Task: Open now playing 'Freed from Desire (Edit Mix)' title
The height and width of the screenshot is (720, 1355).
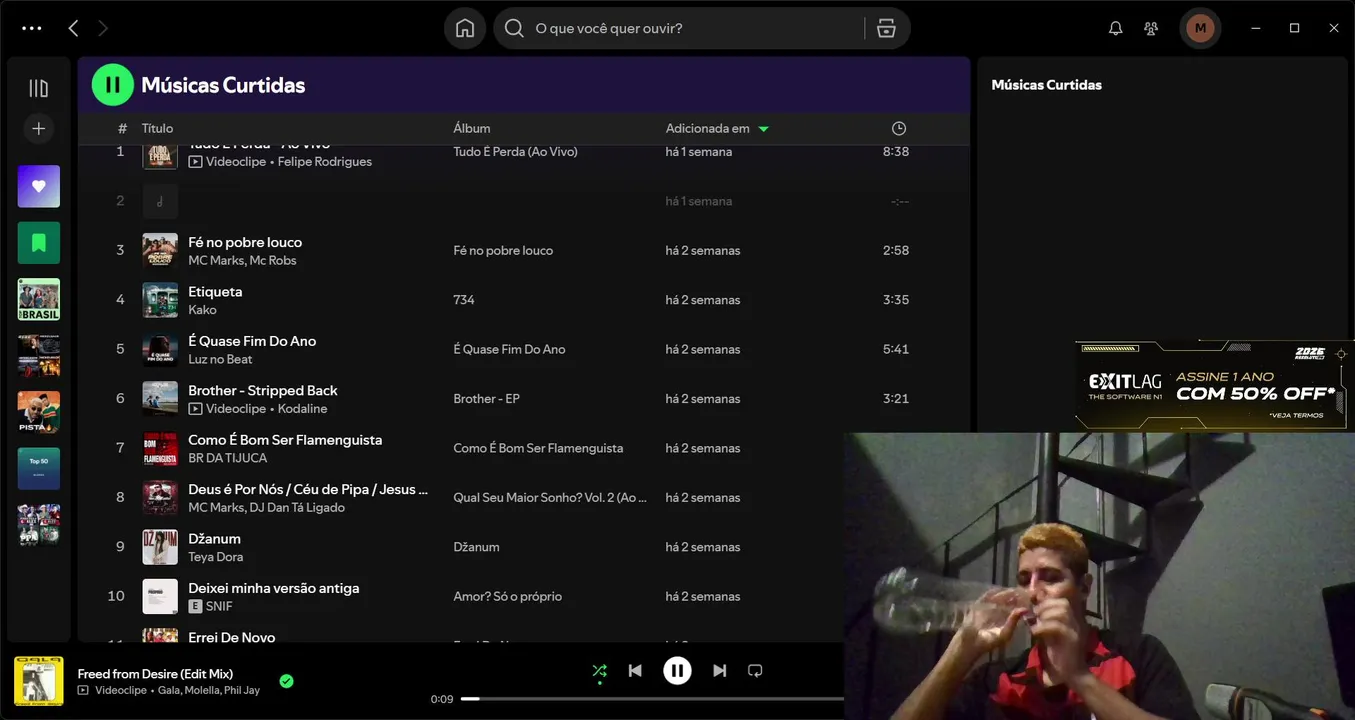Action: (155, 674)
